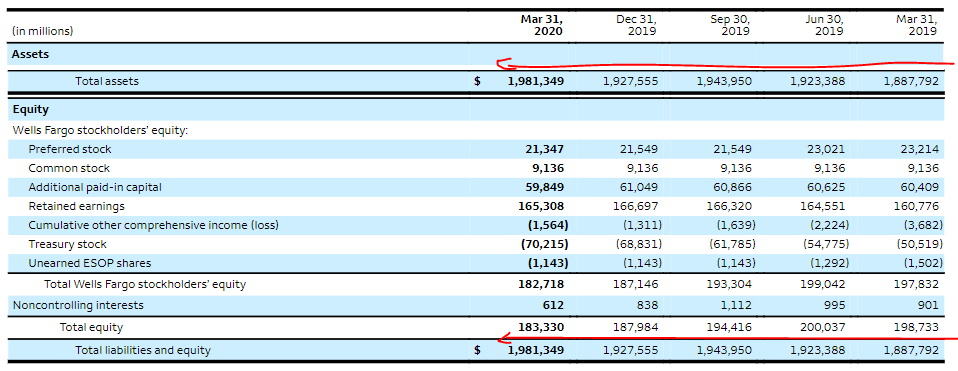Viewport: 958px width, 371px height.
Task: Click the Mar 31, 2019 column header
Action: tap(916, 25)
